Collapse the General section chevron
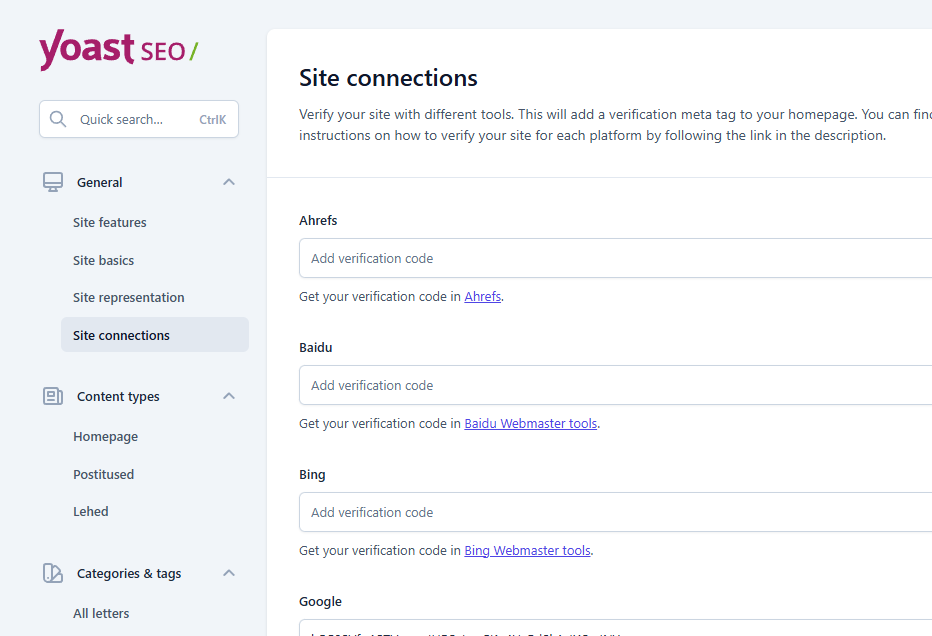The width and height of the screenshot is (932, 636). 229,182
